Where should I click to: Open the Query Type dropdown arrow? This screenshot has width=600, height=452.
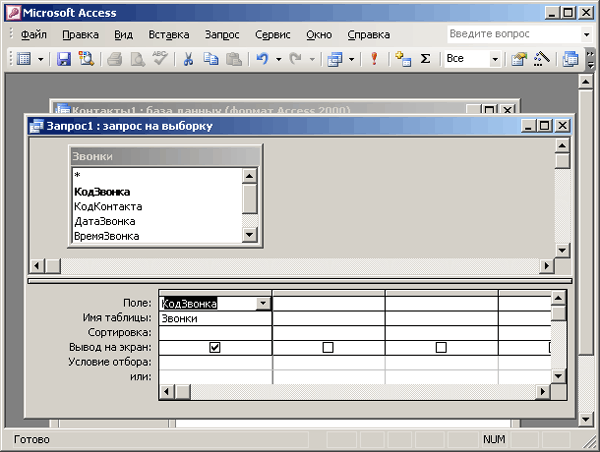coord(351,59)
